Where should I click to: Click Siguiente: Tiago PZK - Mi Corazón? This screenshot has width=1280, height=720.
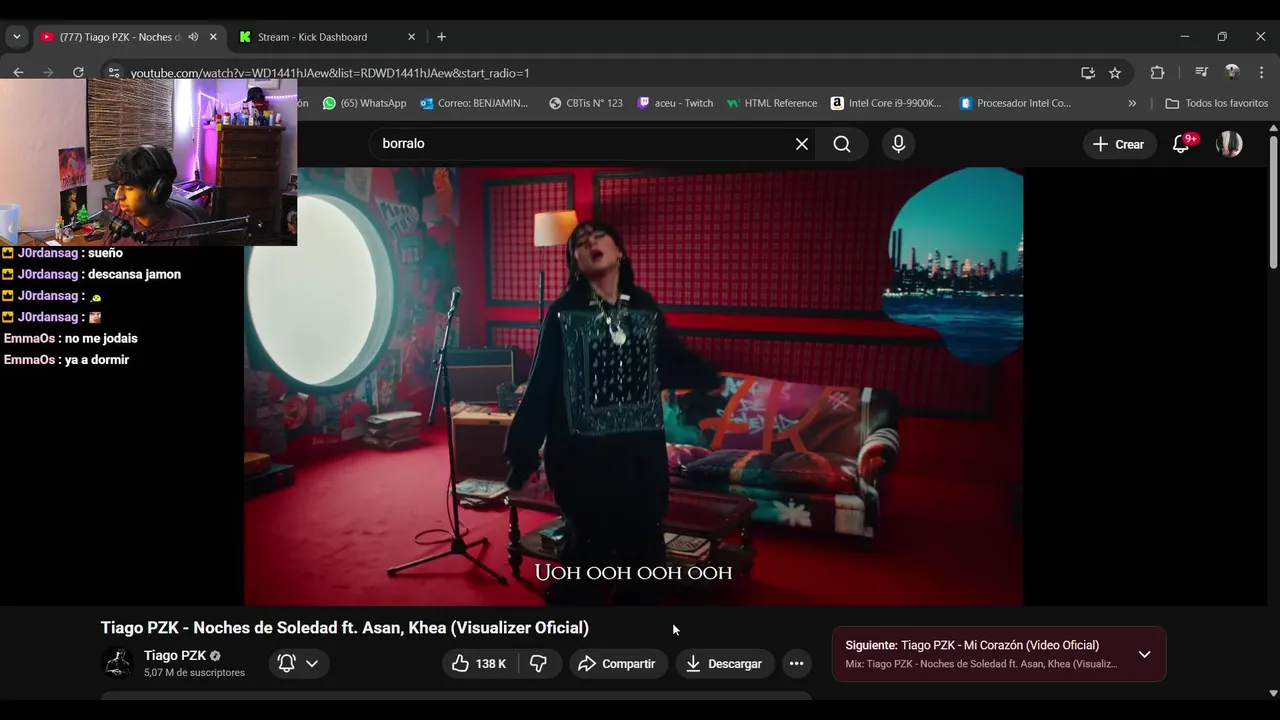(x=972, y=645)
